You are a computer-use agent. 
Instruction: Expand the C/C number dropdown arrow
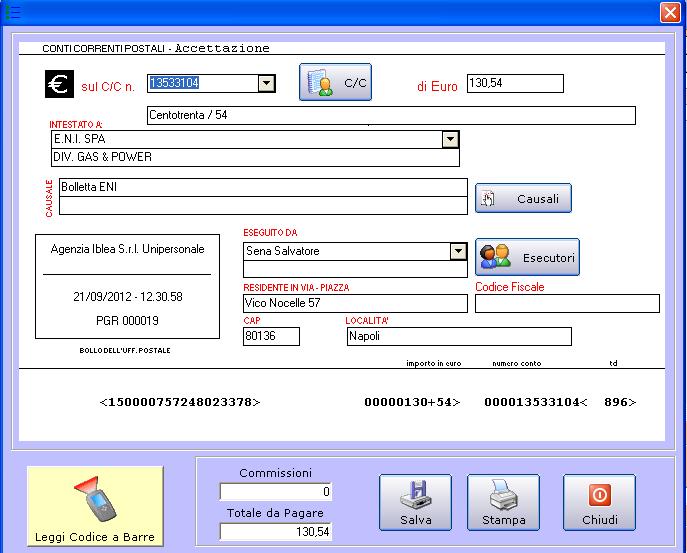point(266,83)
